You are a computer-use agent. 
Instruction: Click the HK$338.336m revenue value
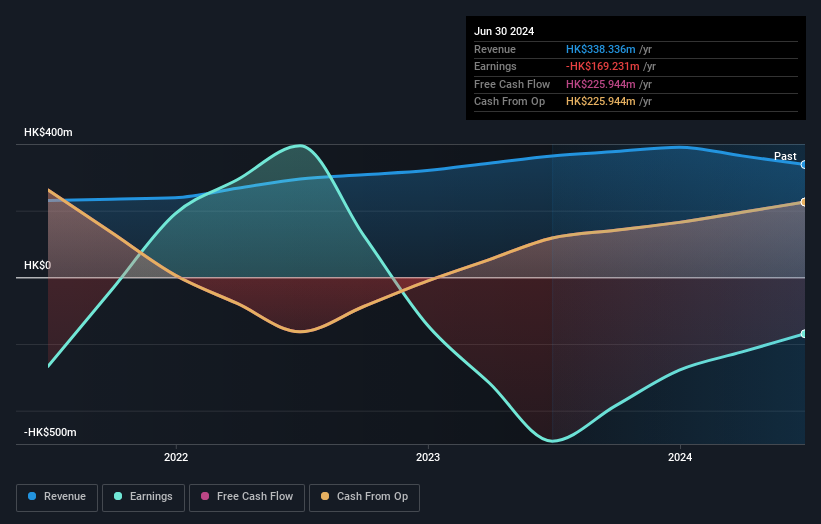(601, 49)
